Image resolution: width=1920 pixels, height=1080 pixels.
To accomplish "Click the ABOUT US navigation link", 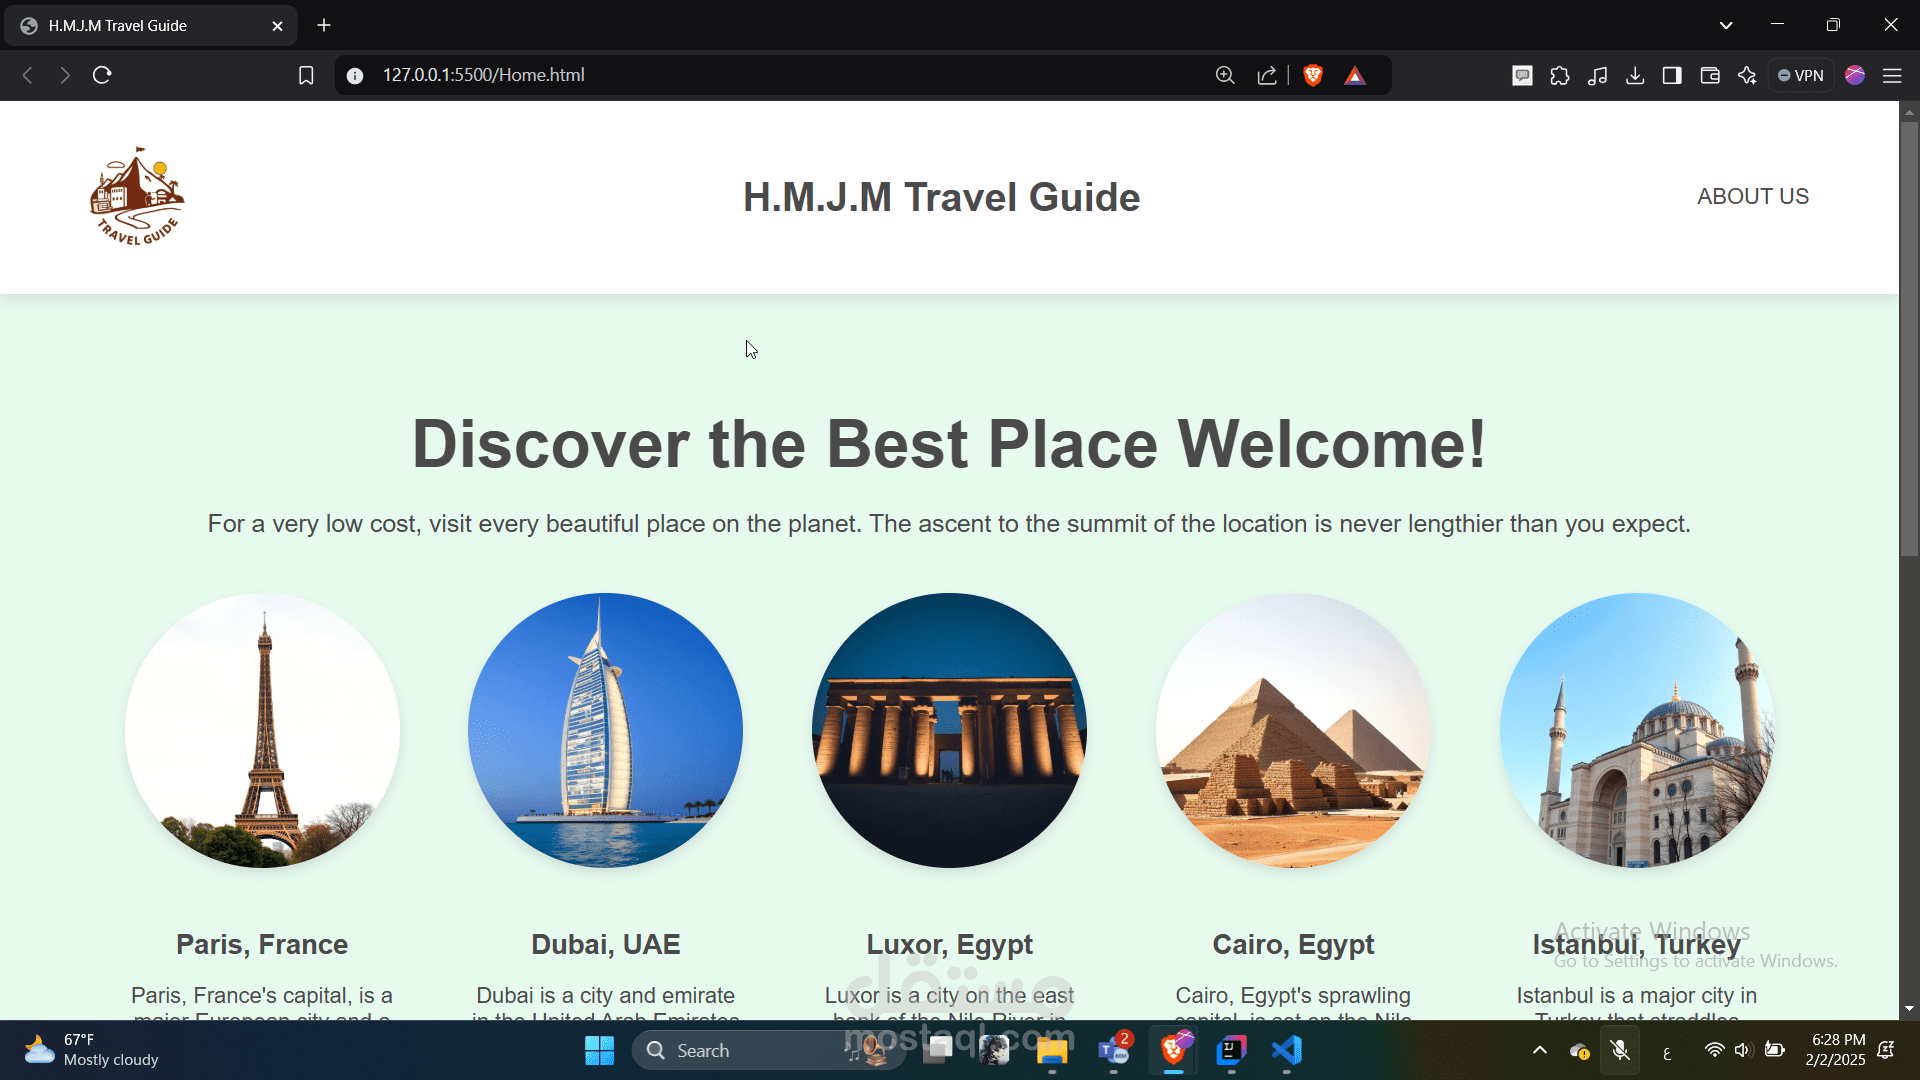I will [x=1752, y=196].
